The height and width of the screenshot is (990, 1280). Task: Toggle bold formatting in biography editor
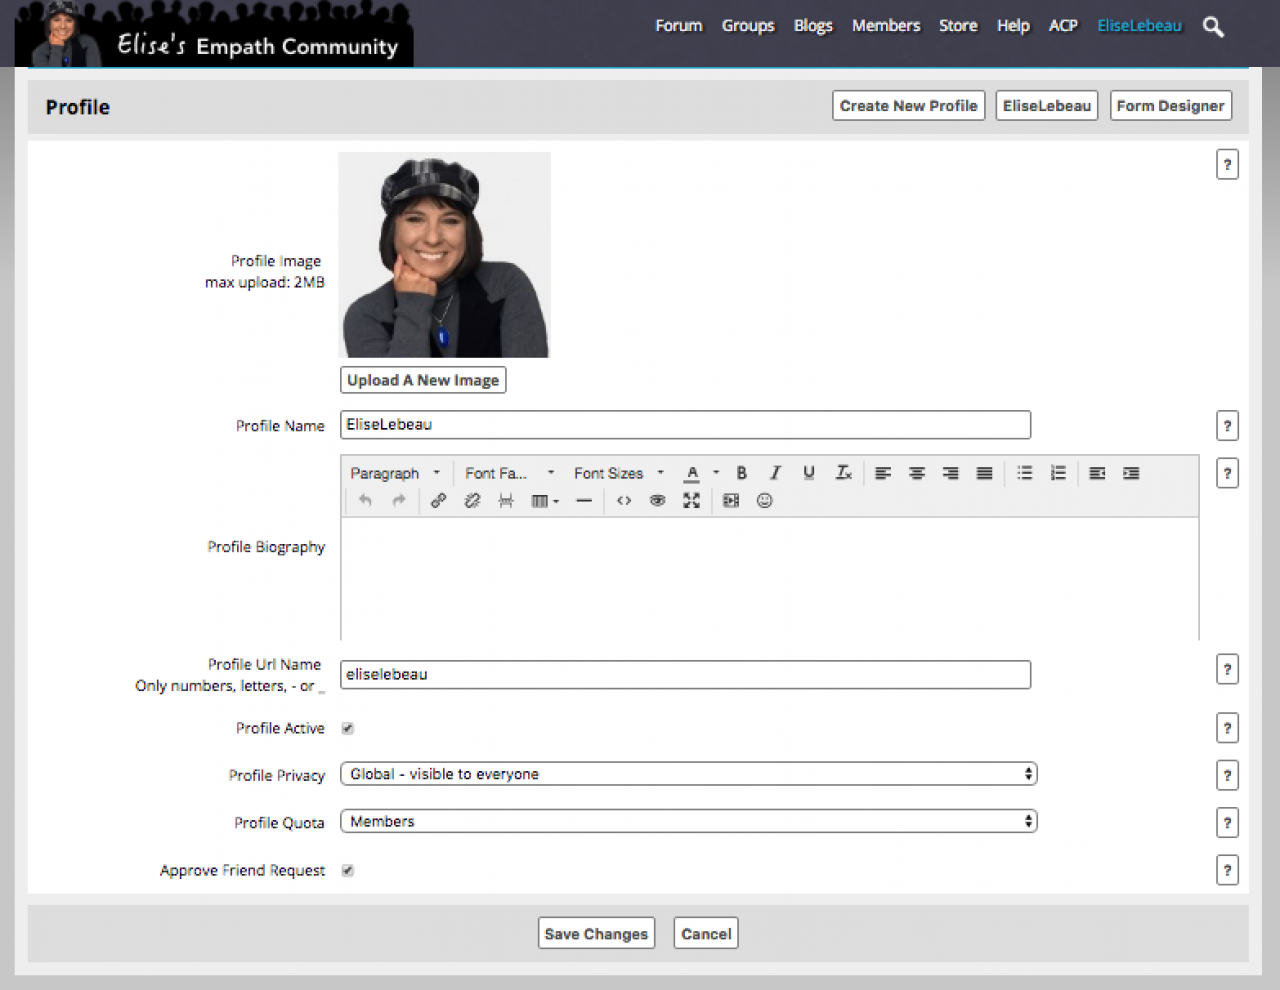[741, 473]
